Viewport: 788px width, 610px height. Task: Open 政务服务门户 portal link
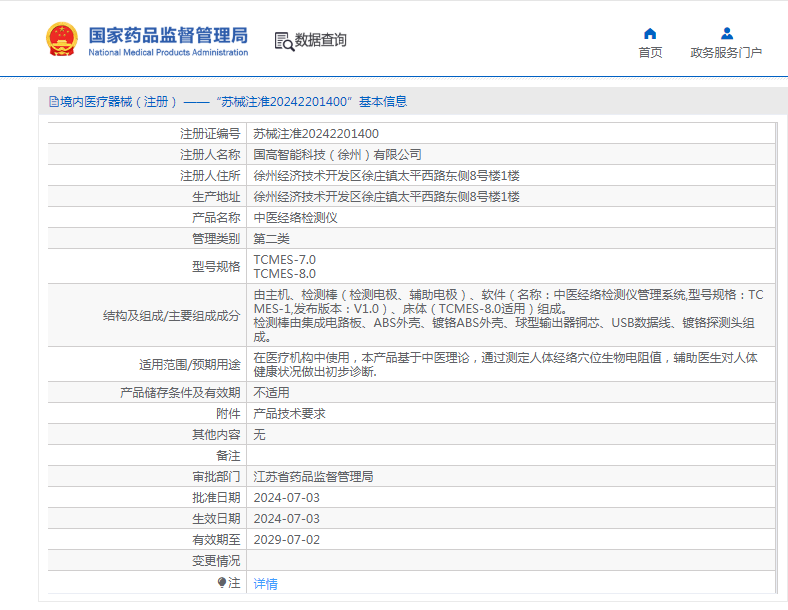[726, 52]
